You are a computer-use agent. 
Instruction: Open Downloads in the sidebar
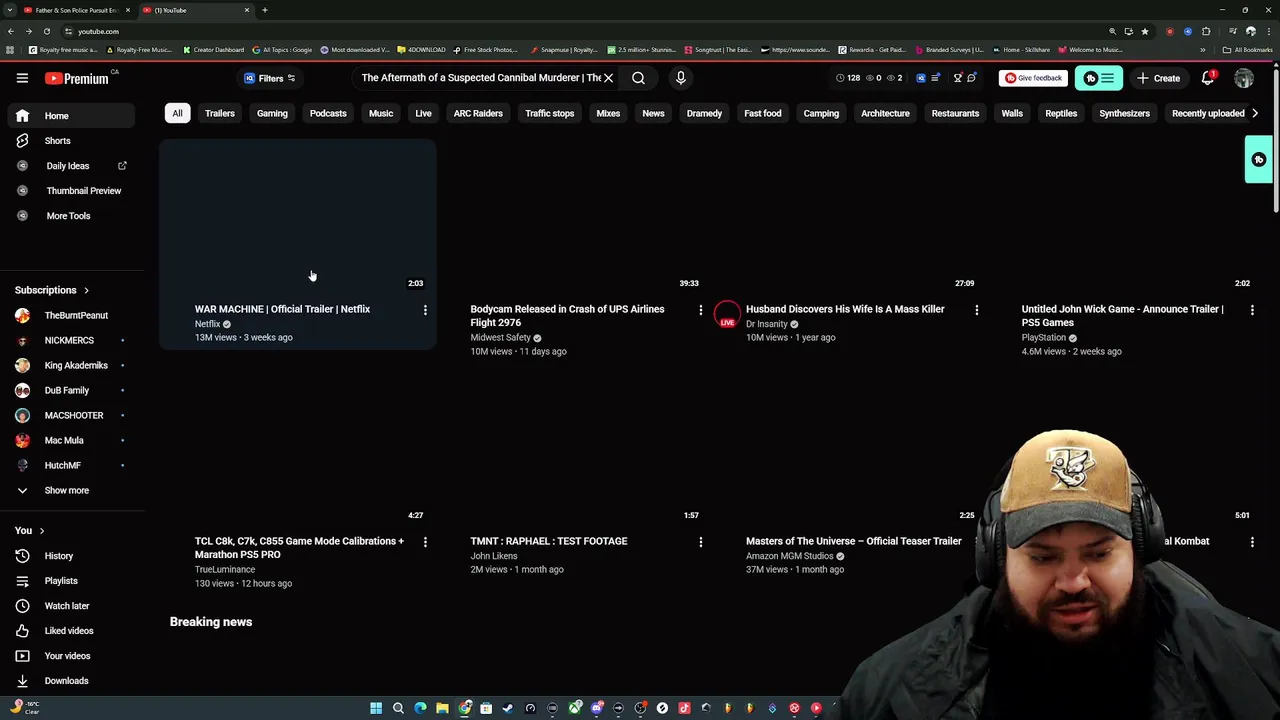72,681
